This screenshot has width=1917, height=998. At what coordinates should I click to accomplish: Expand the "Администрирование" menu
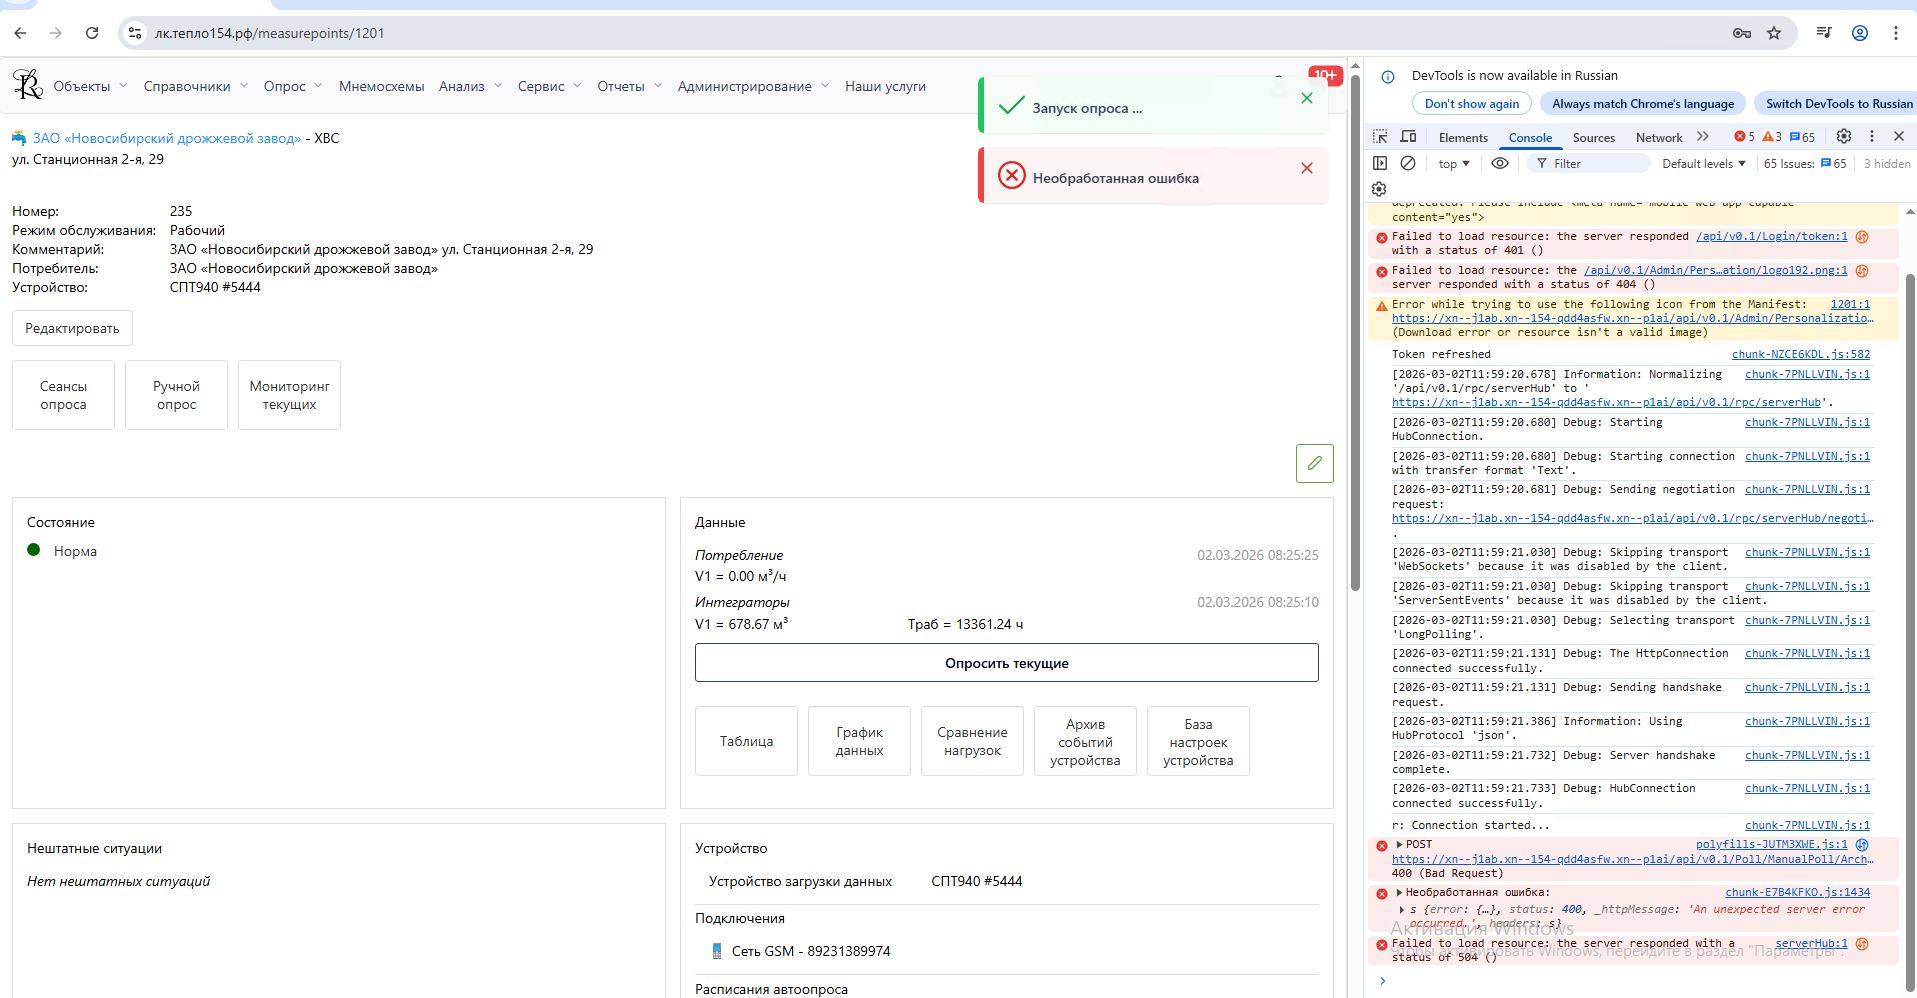pyautogui.click(x=753, y=86)
